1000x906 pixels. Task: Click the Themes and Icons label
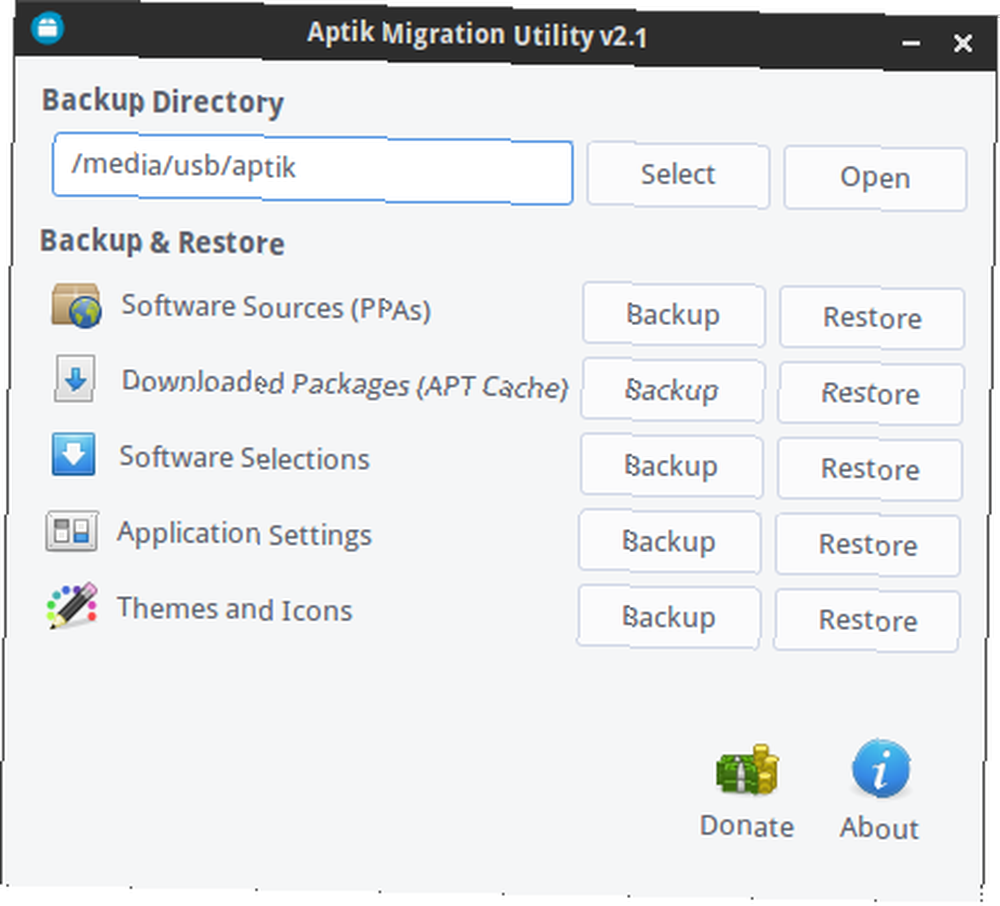pyautogui.click(x=234, y=609)
